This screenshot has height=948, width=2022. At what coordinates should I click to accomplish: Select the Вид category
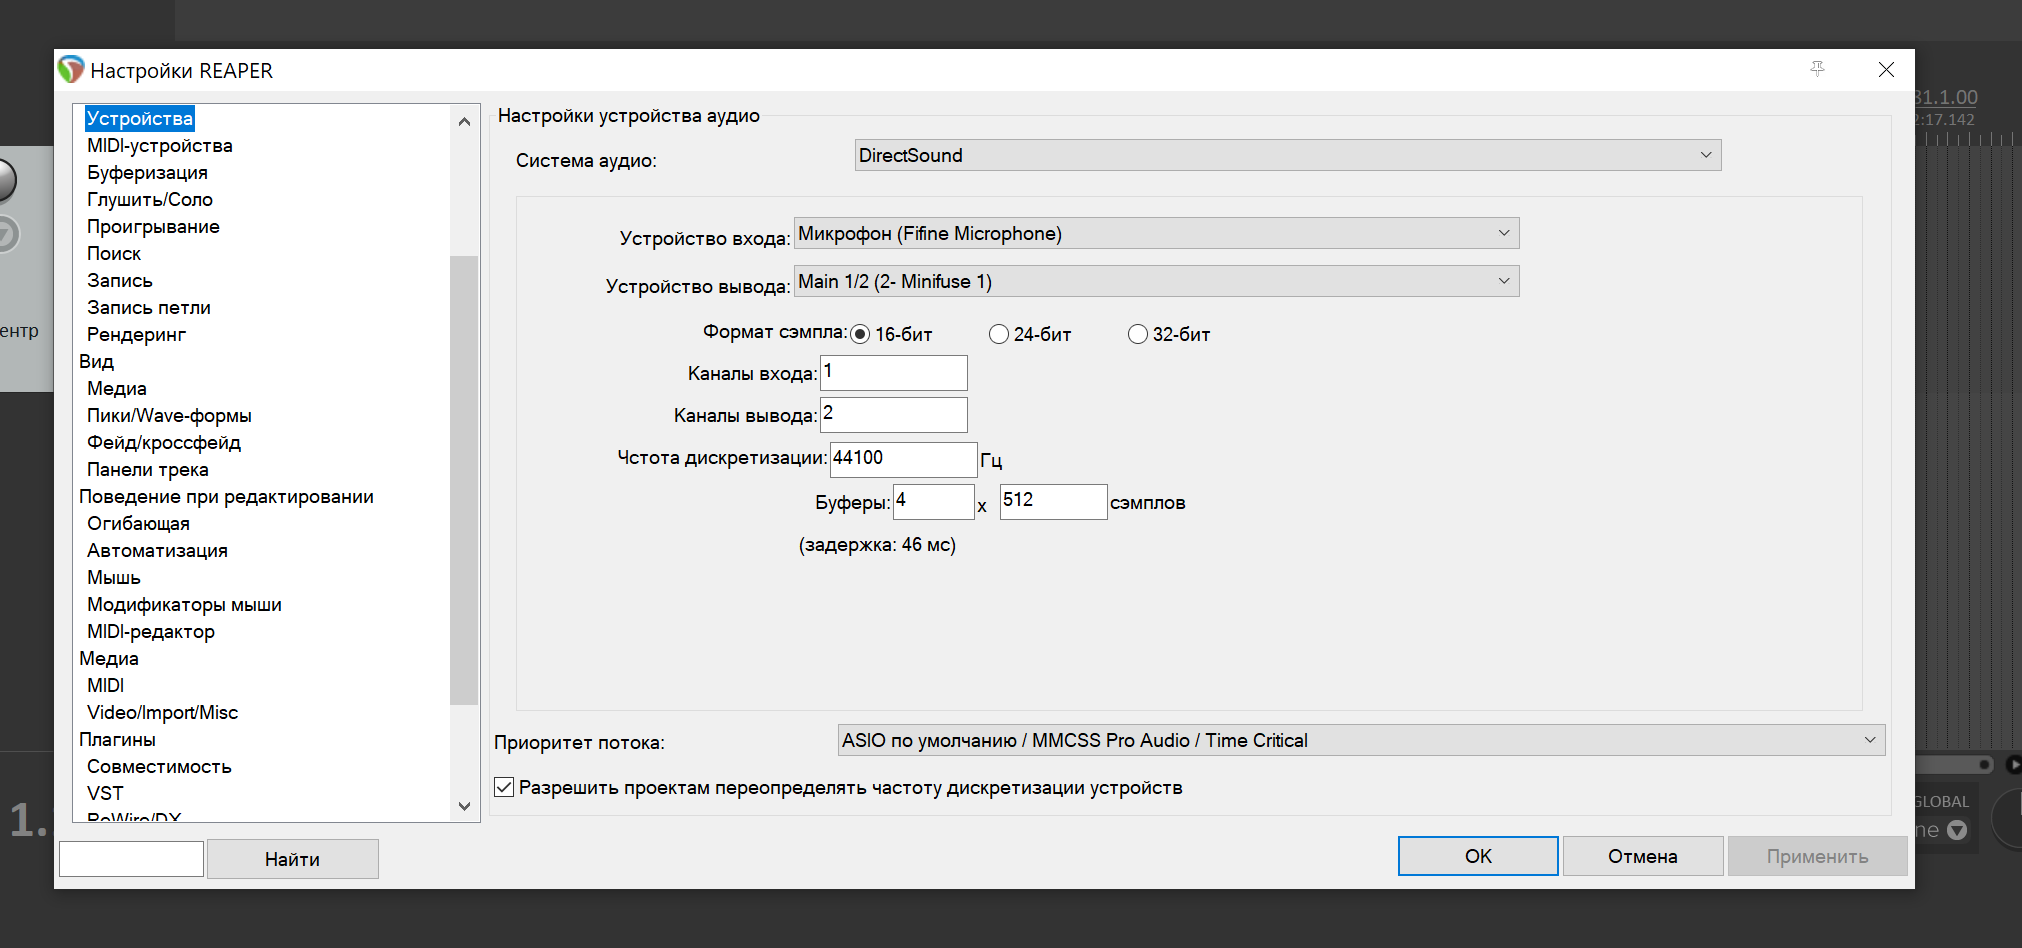point(96,362)
